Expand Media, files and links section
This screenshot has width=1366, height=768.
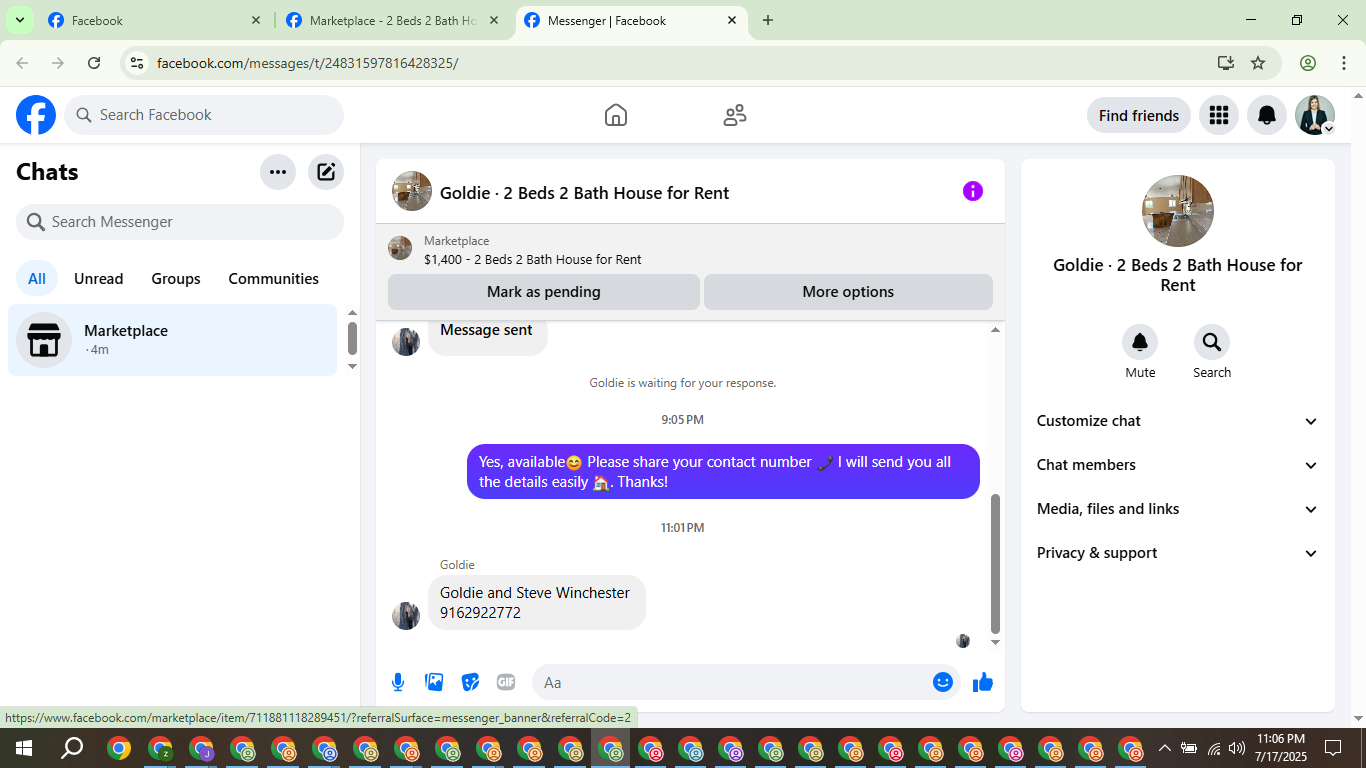point(1178,509)
